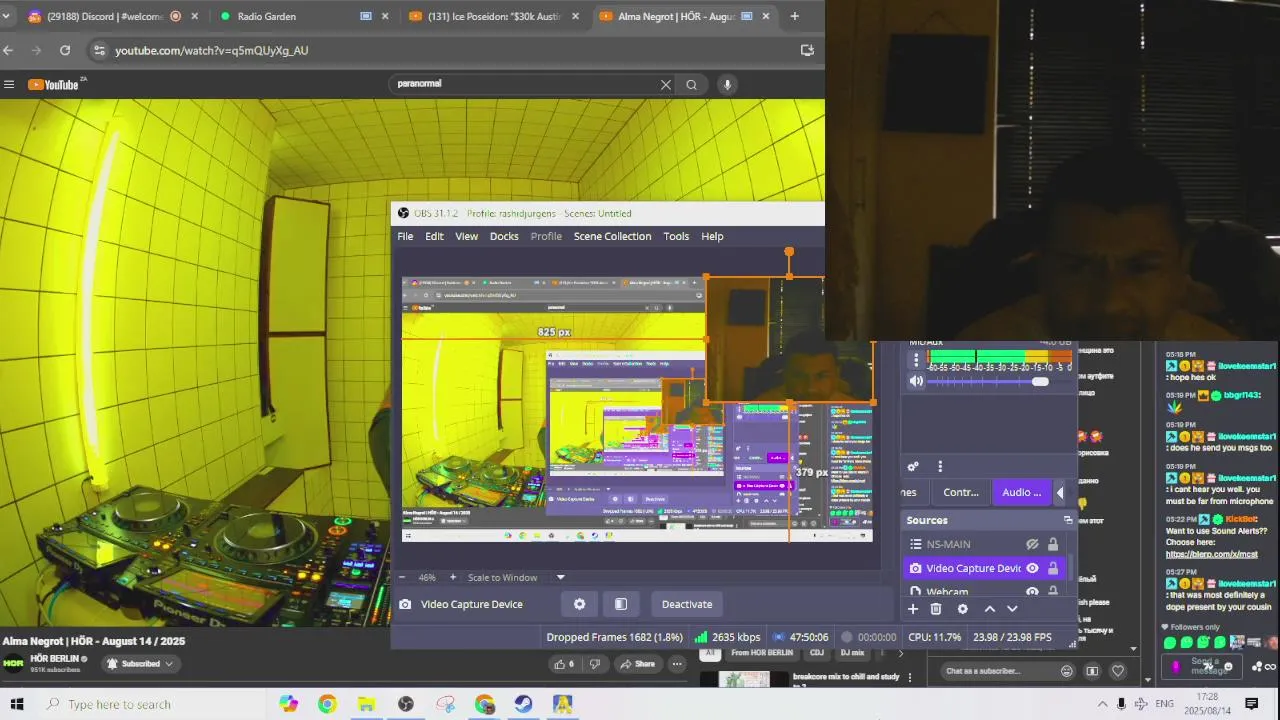Screen dimensions: 1280x720
Task: Go back in browser history
Action: tap(8, 50)
